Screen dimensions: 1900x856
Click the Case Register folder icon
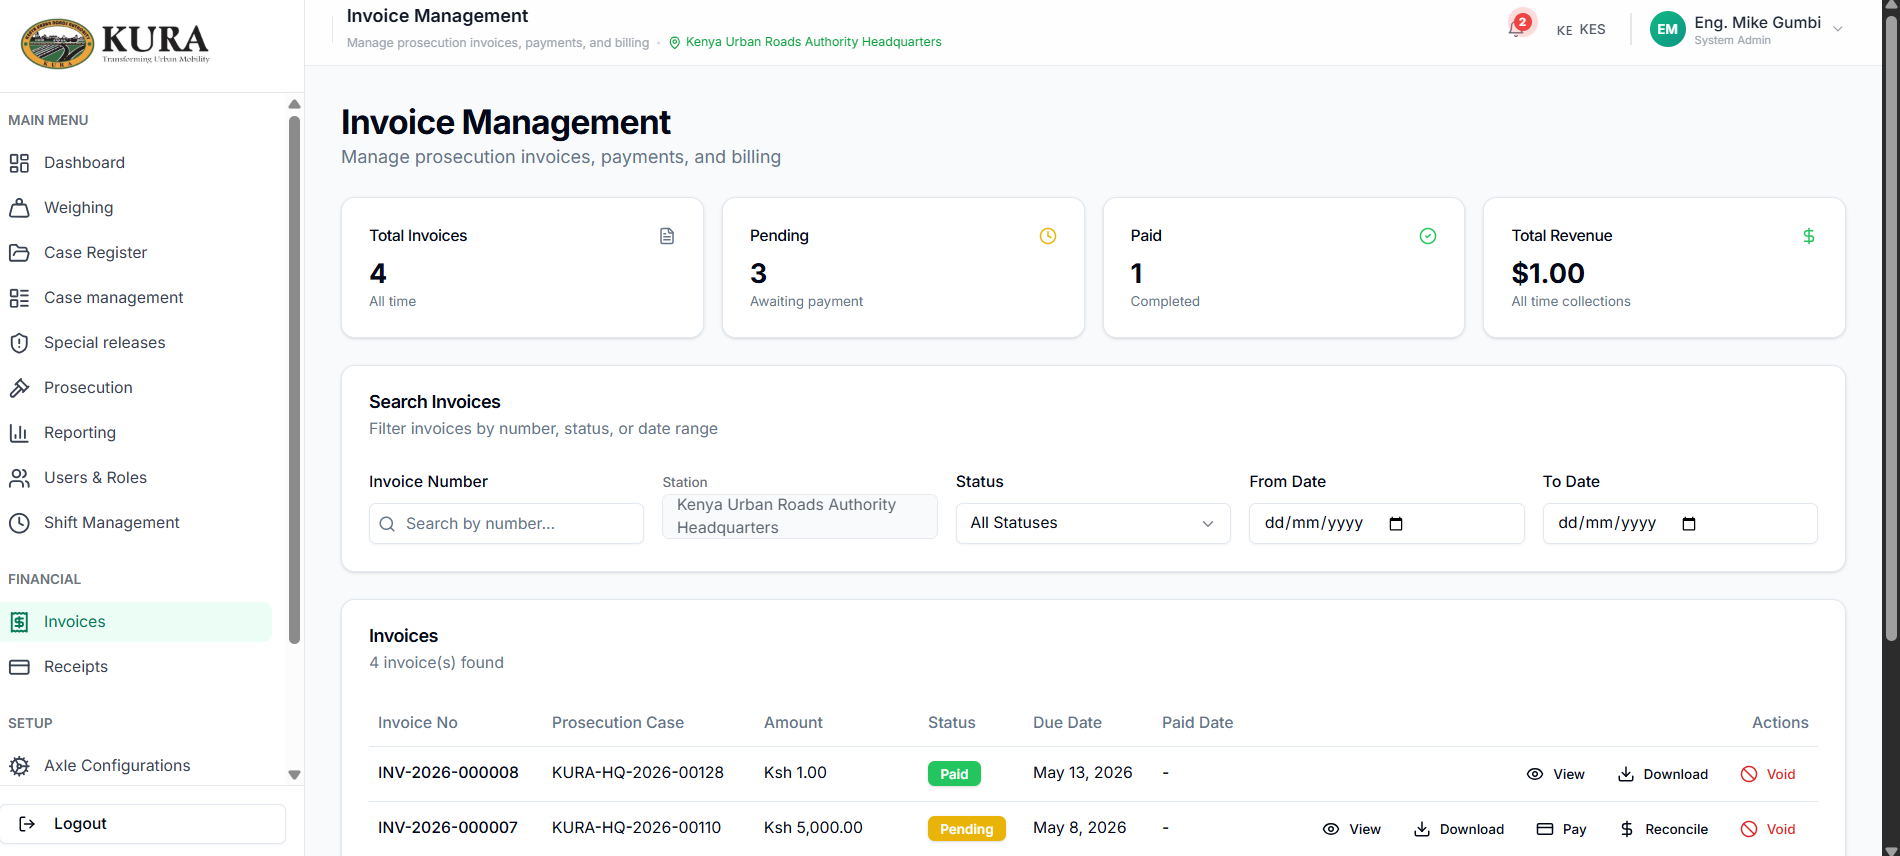[x=19, y=253]
